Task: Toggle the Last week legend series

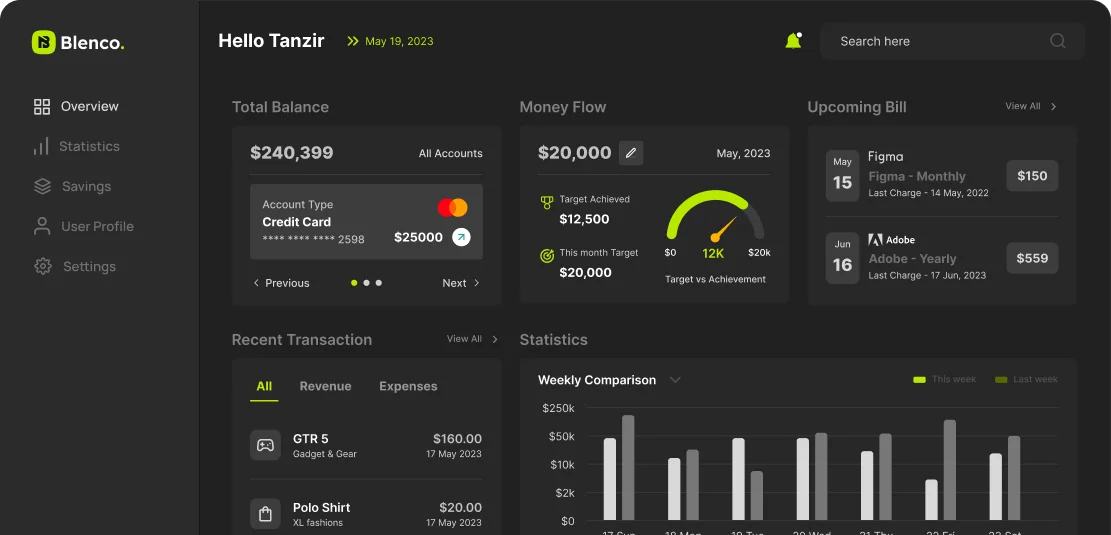Action: coord(1026,380)
